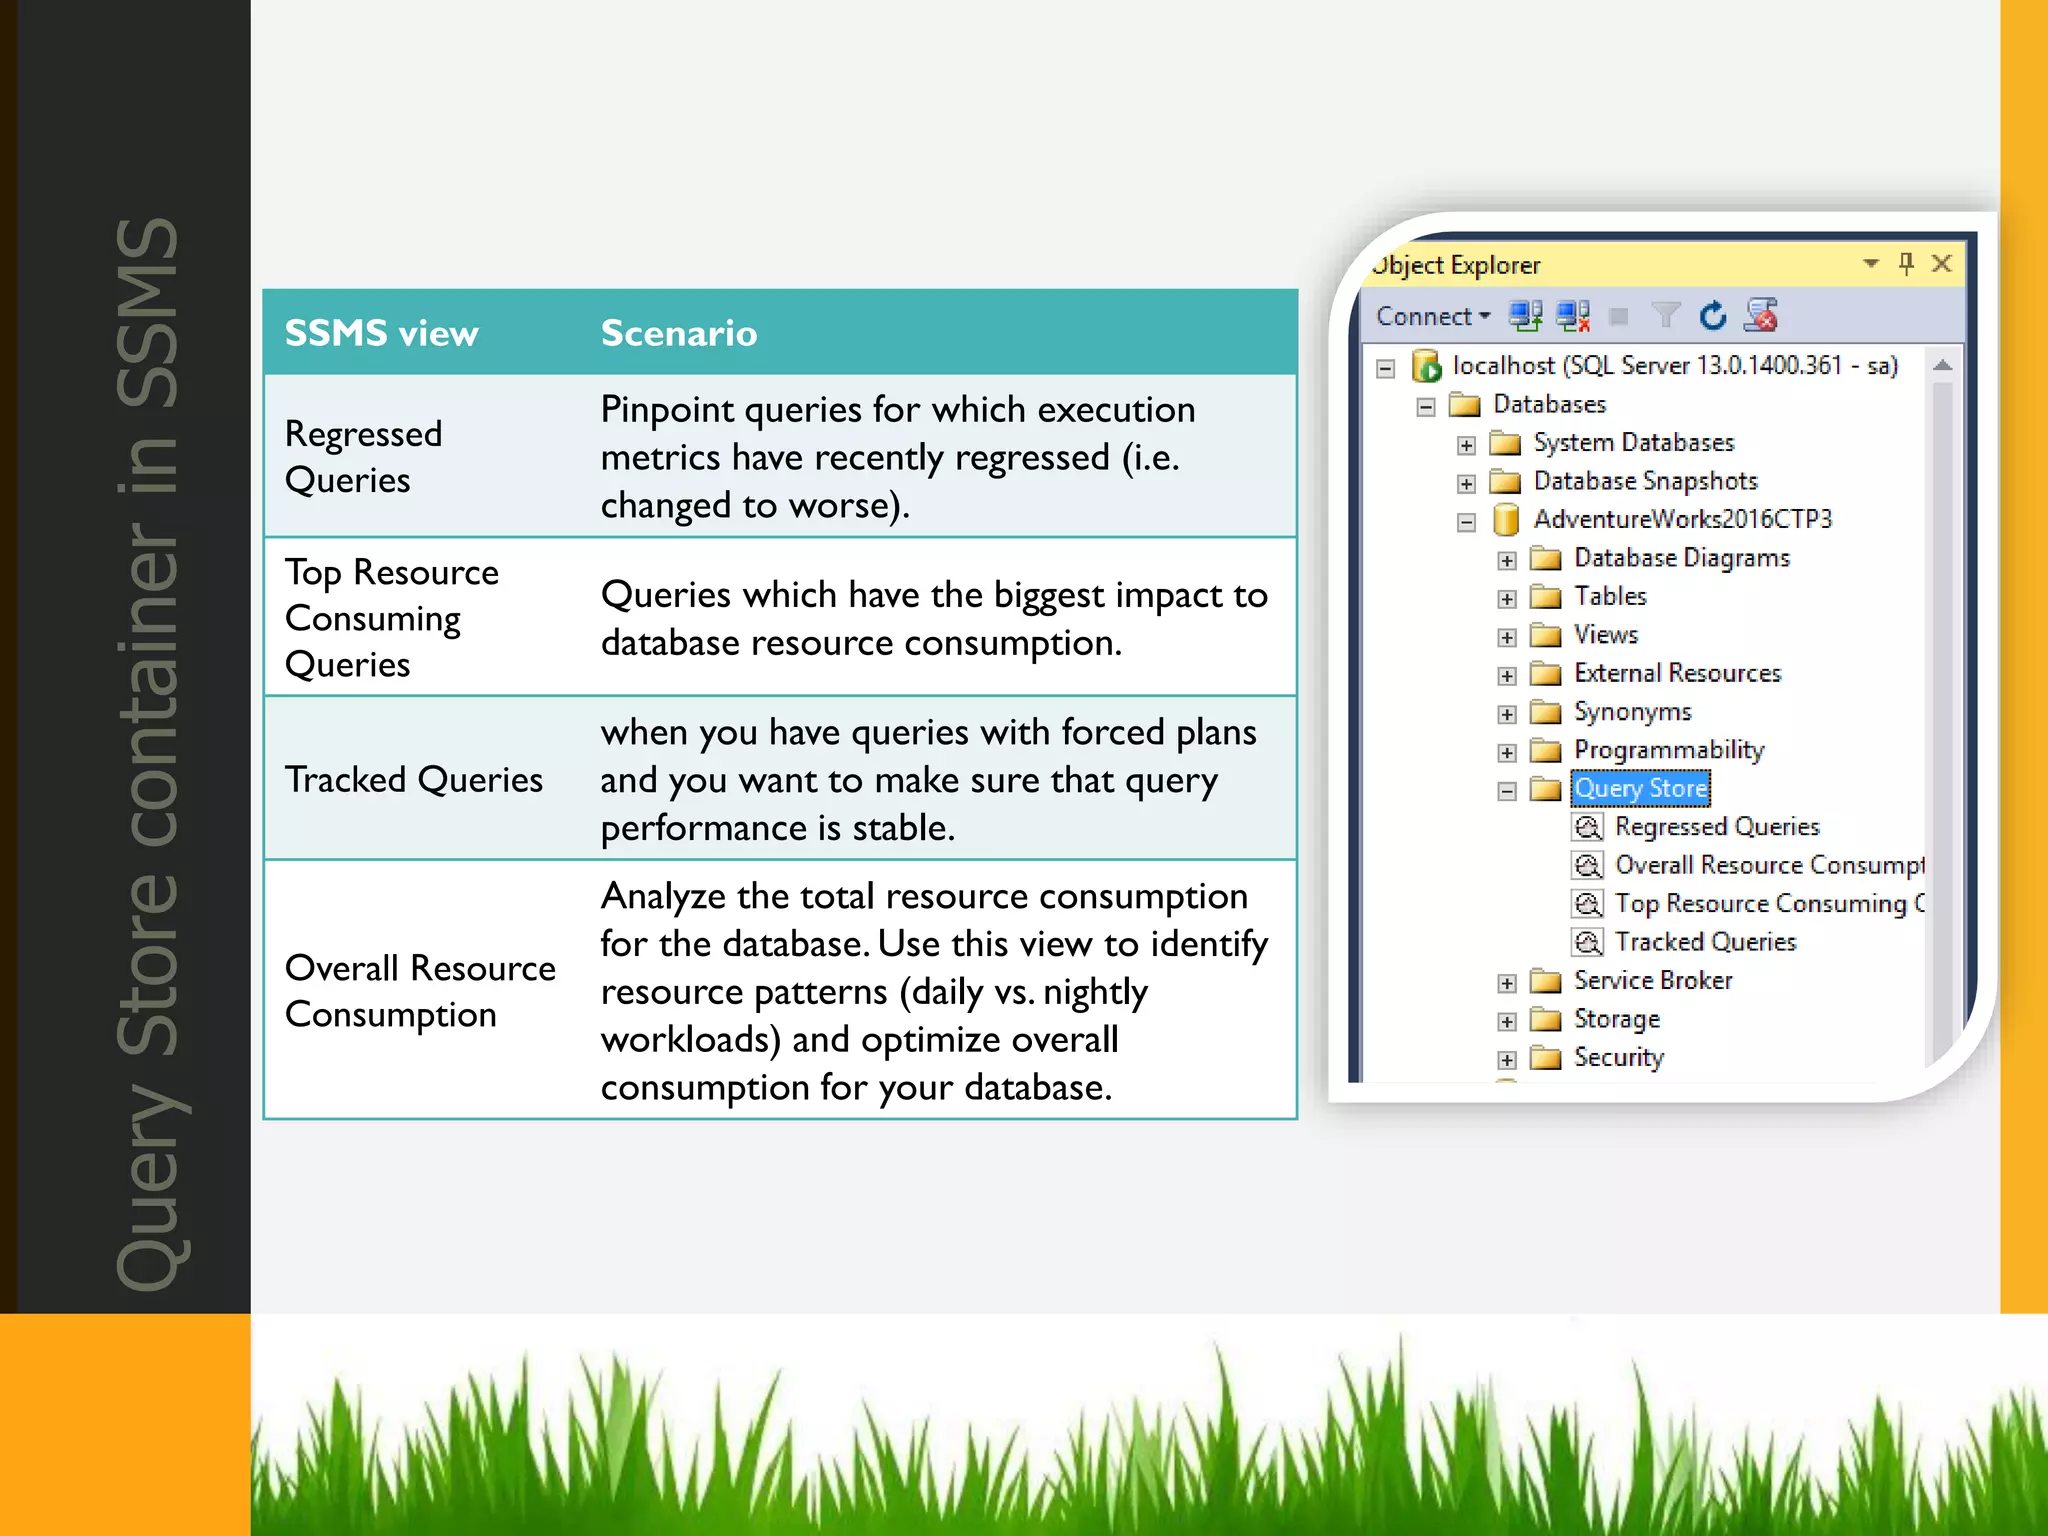Select the Storage tree item
The height and width of the screenshot is (1536, 2048).
click(x=1617, y=1019)
